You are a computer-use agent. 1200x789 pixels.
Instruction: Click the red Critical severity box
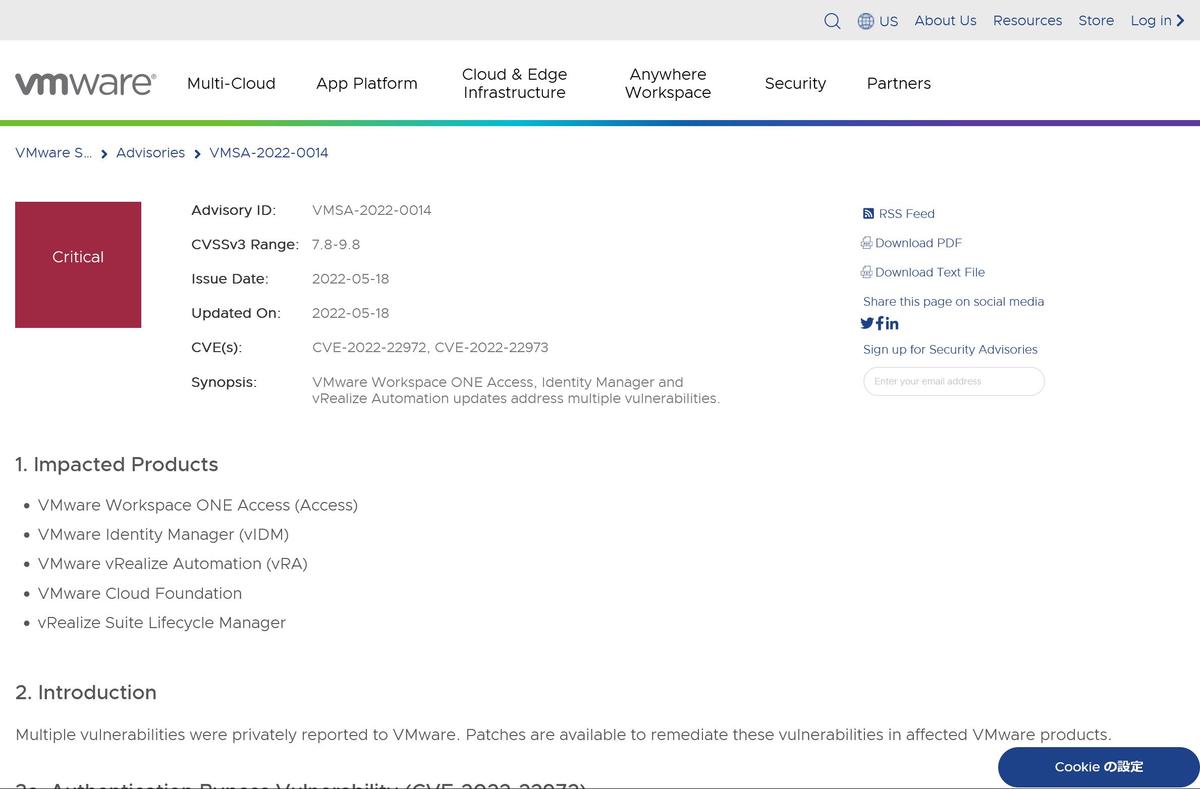point(78,265)
